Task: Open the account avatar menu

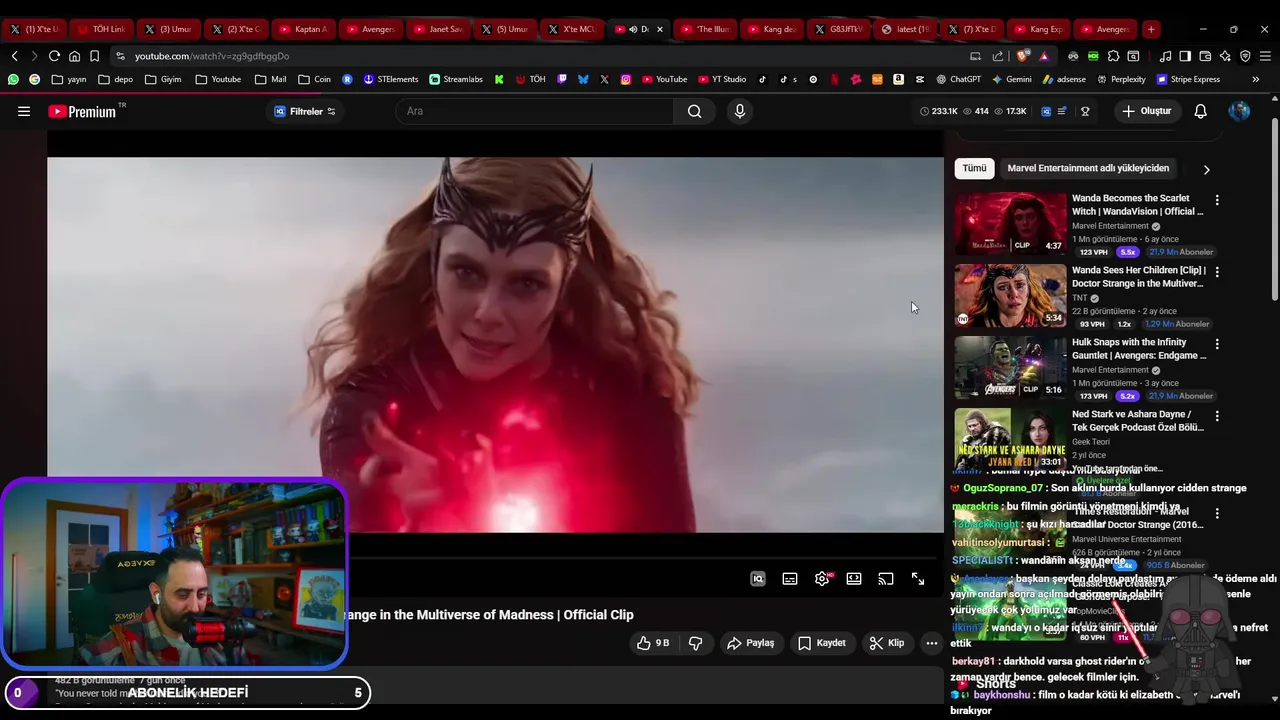Action: (1239, 111)
